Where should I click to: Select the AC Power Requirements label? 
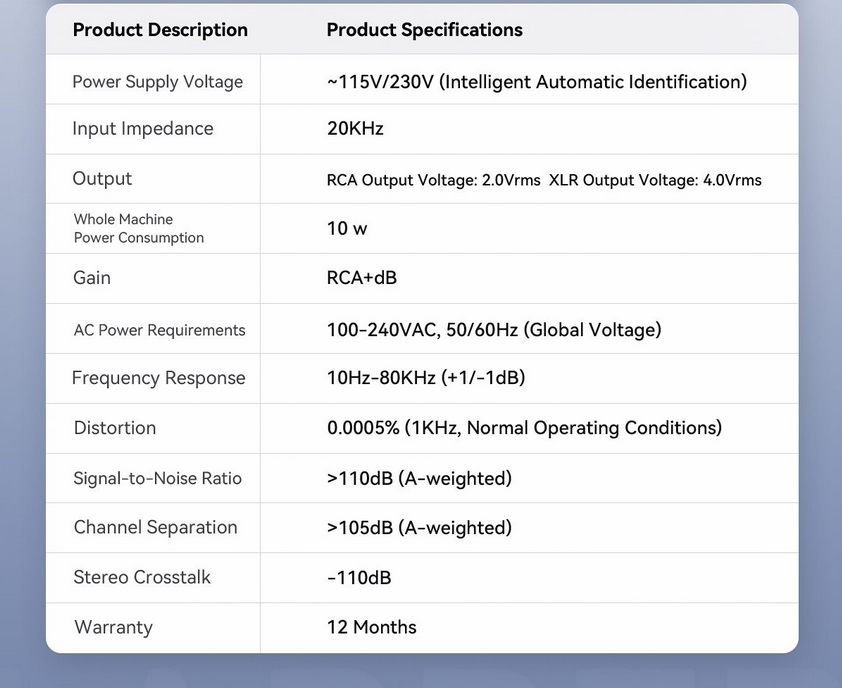pyautogui.click(x=159, y=330)
